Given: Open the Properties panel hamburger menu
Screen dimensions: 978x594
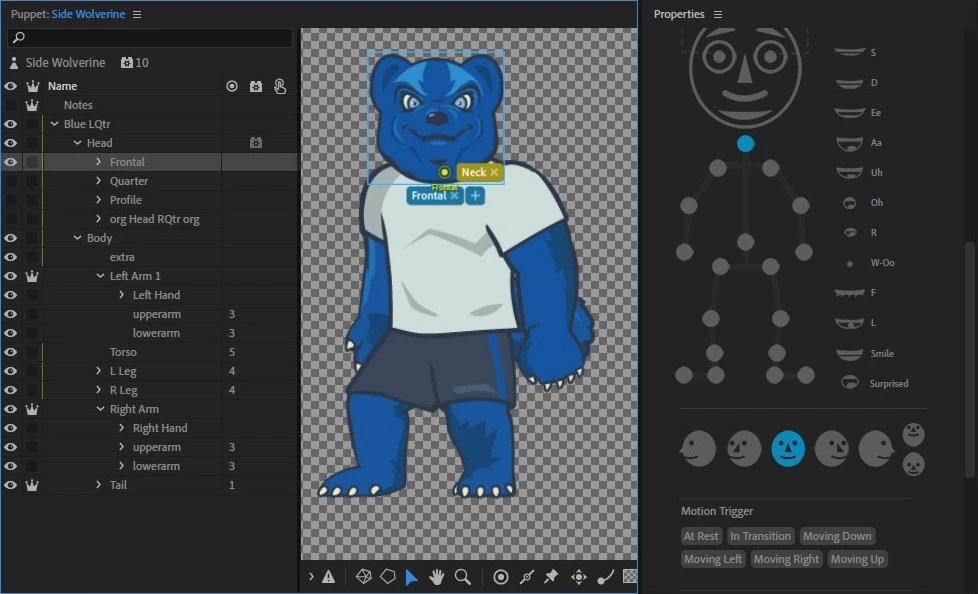Looking at the screenshot, I should (718, 14).
